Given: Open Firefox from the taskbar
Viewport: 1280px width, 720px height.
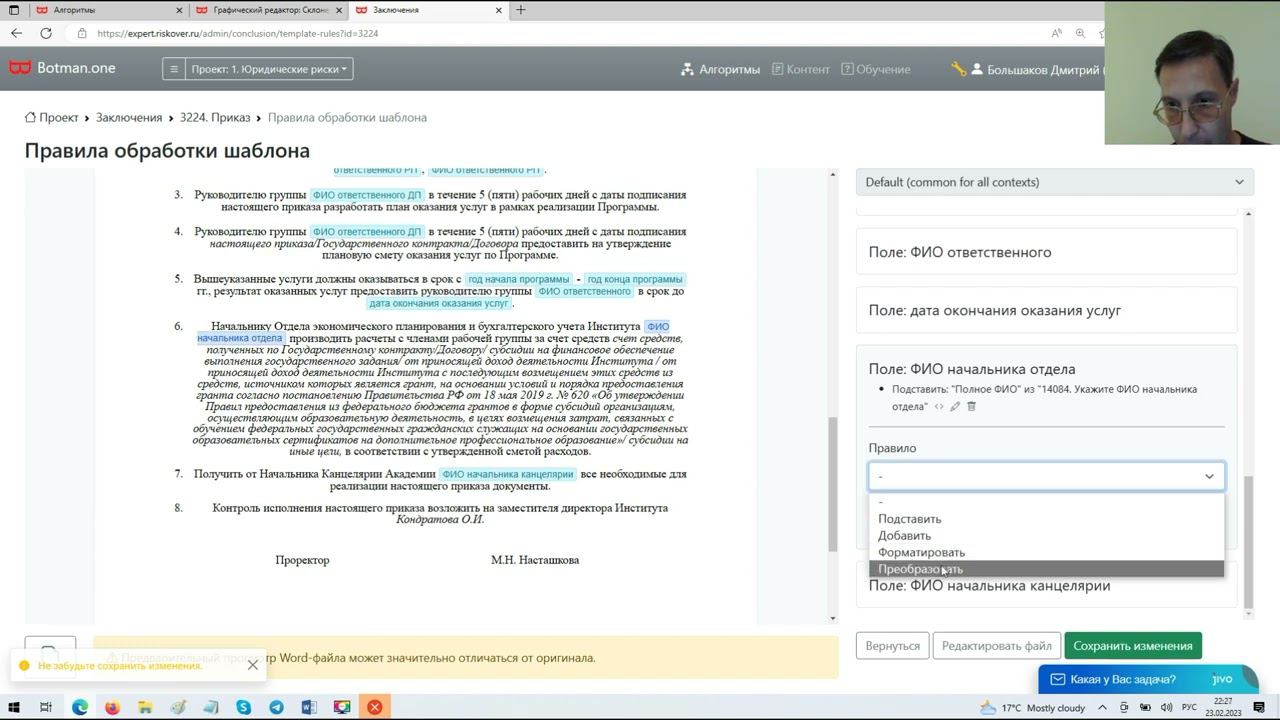Looking at the screenshot, I should pos(112,707).
